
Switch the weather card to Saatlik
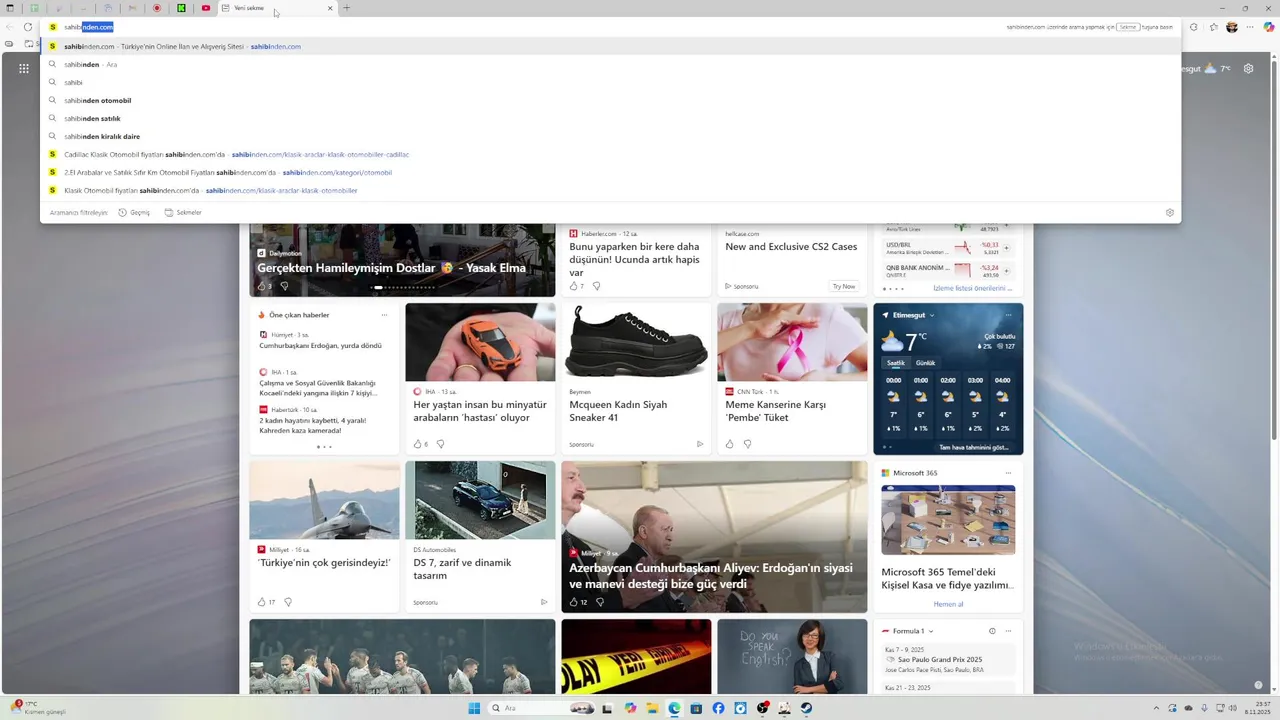coord(896,363)
